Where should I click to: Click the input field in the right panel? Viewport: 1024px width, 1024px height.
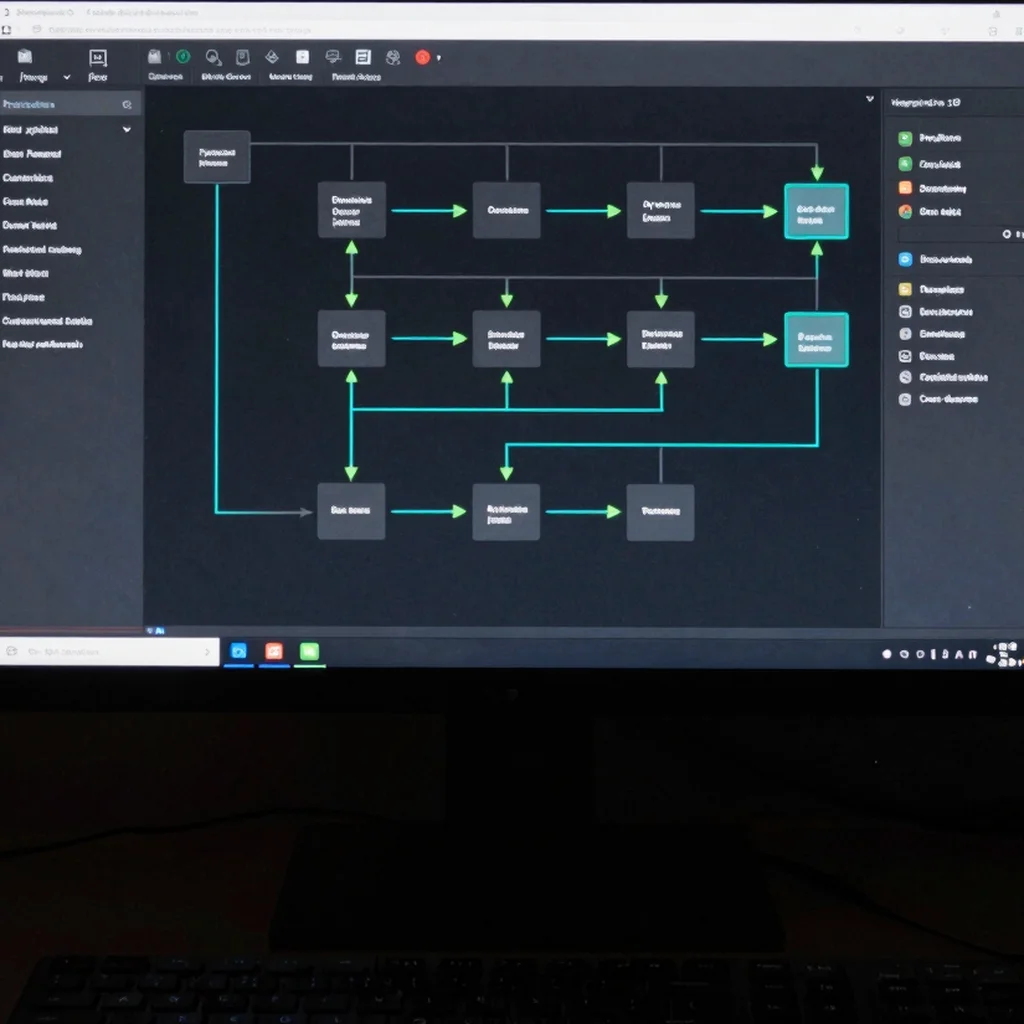960,234
